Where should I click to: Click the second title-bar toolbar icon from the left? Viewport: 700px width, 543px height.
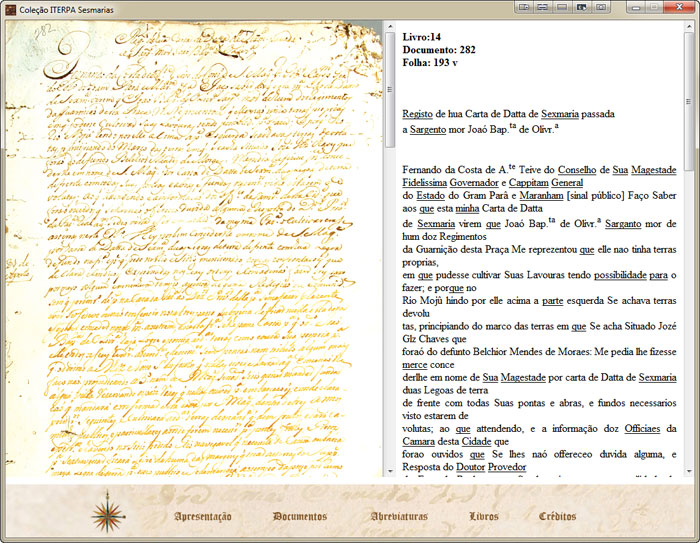(x=542, y=7)
